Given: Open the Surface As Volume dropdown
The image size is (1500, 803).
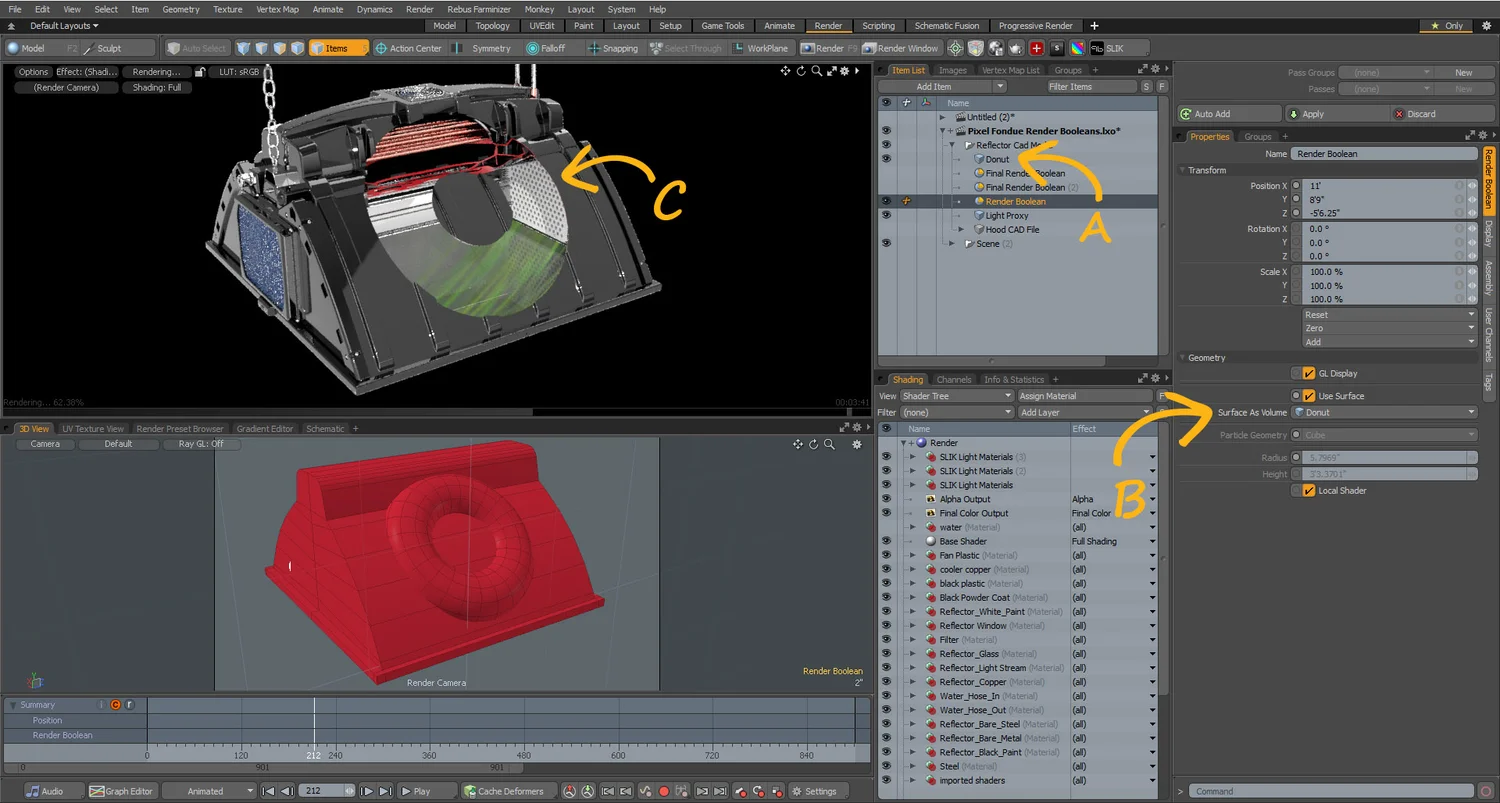Looking at the screenshot, I should point(1383,412).
